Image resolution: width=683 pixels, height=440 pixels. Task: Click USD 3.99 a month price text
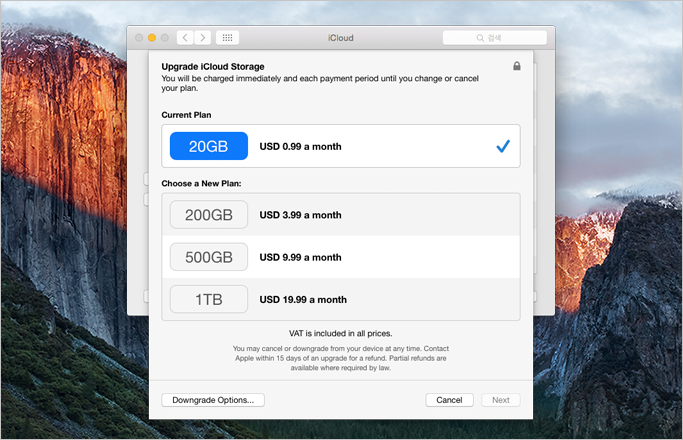pyautogui.click(x=301, y=215)
